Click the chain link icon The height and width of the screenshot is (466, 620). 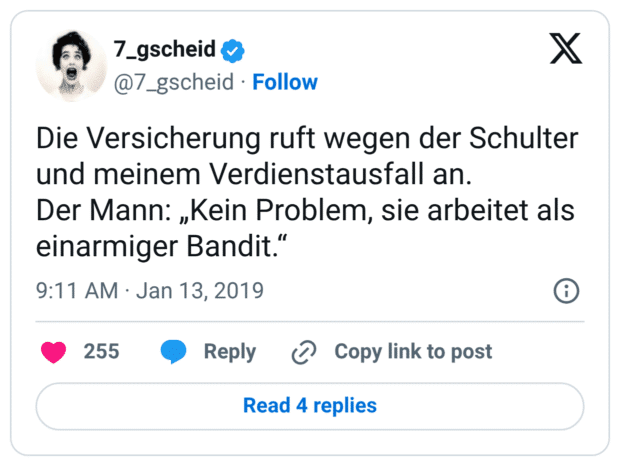click(303, 352)
